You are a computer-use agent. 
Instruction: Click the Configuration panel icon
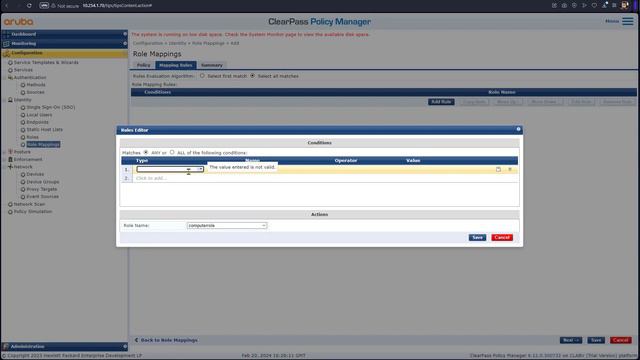point(6,53)
